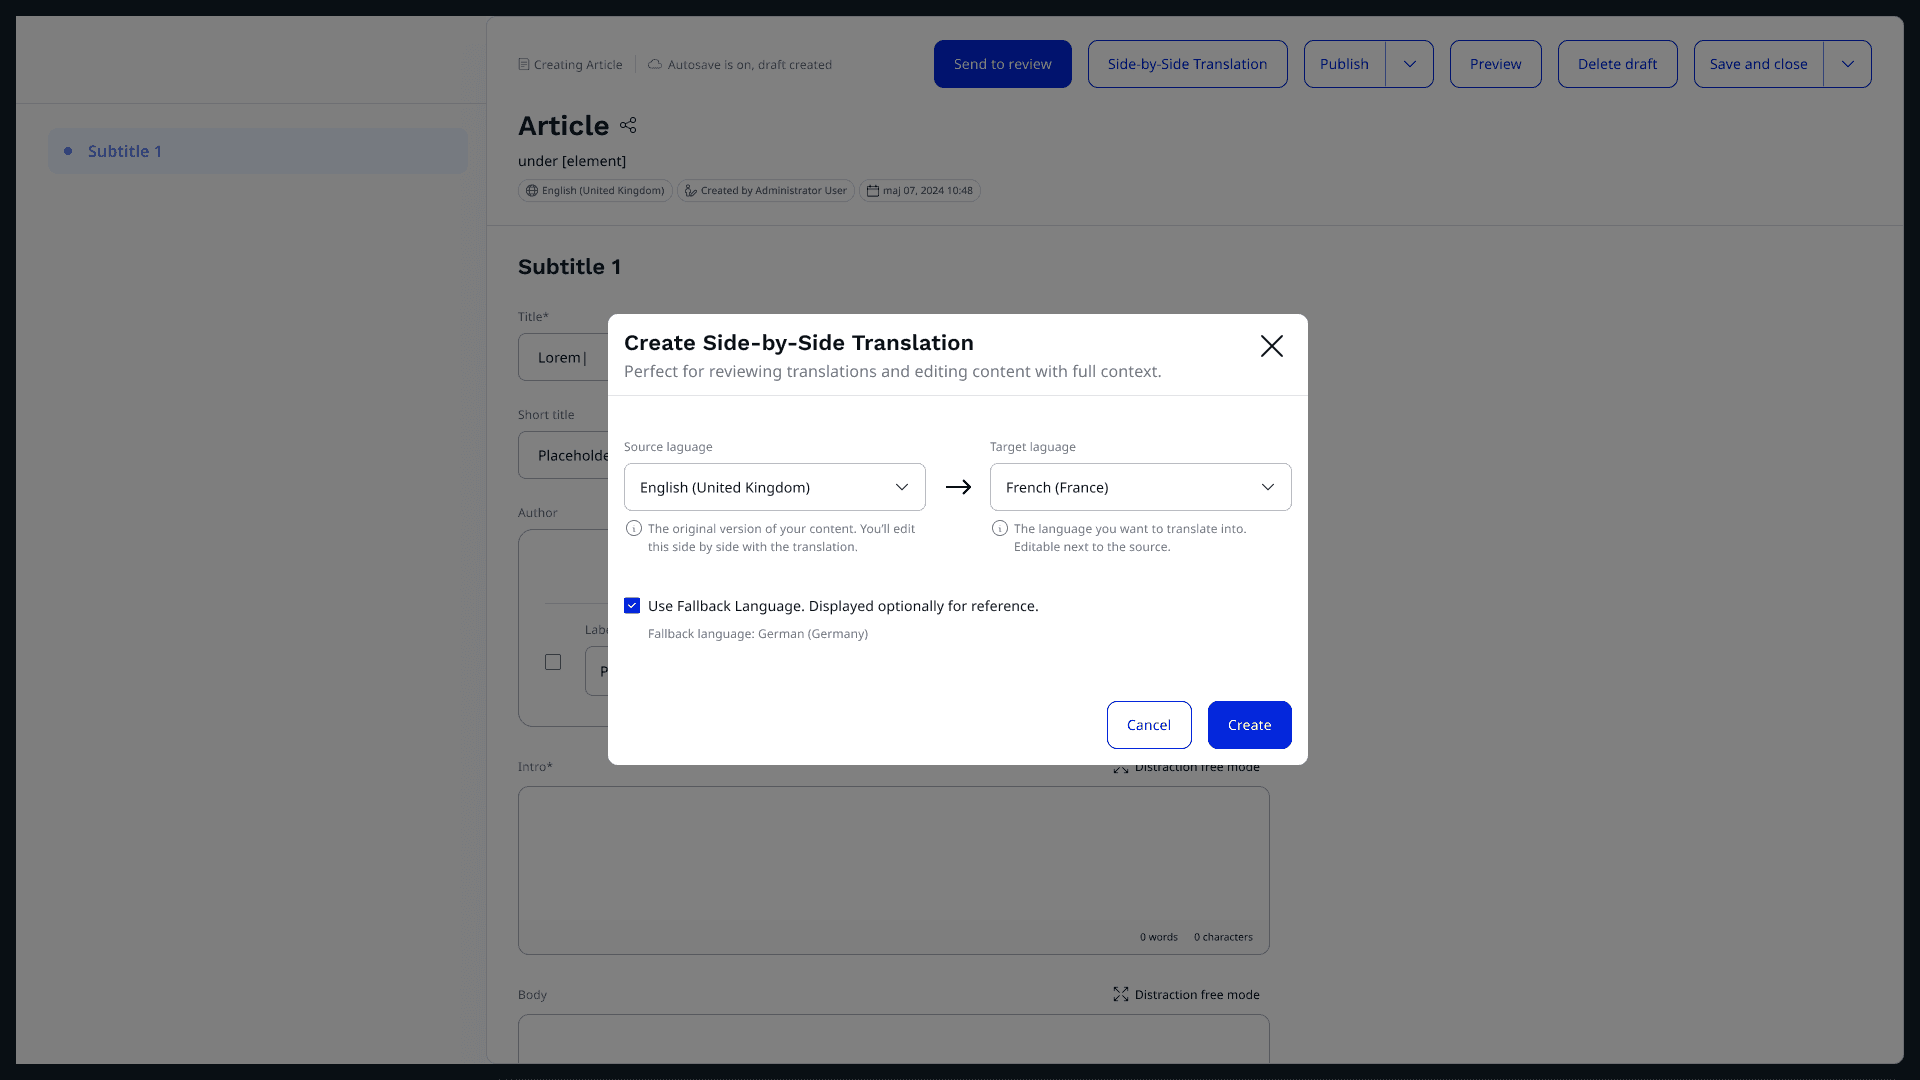This screenshot has width=1920, height=1080.
Task: Close the Side-by-Side Translation dialog
Action: pos(1271,346)
